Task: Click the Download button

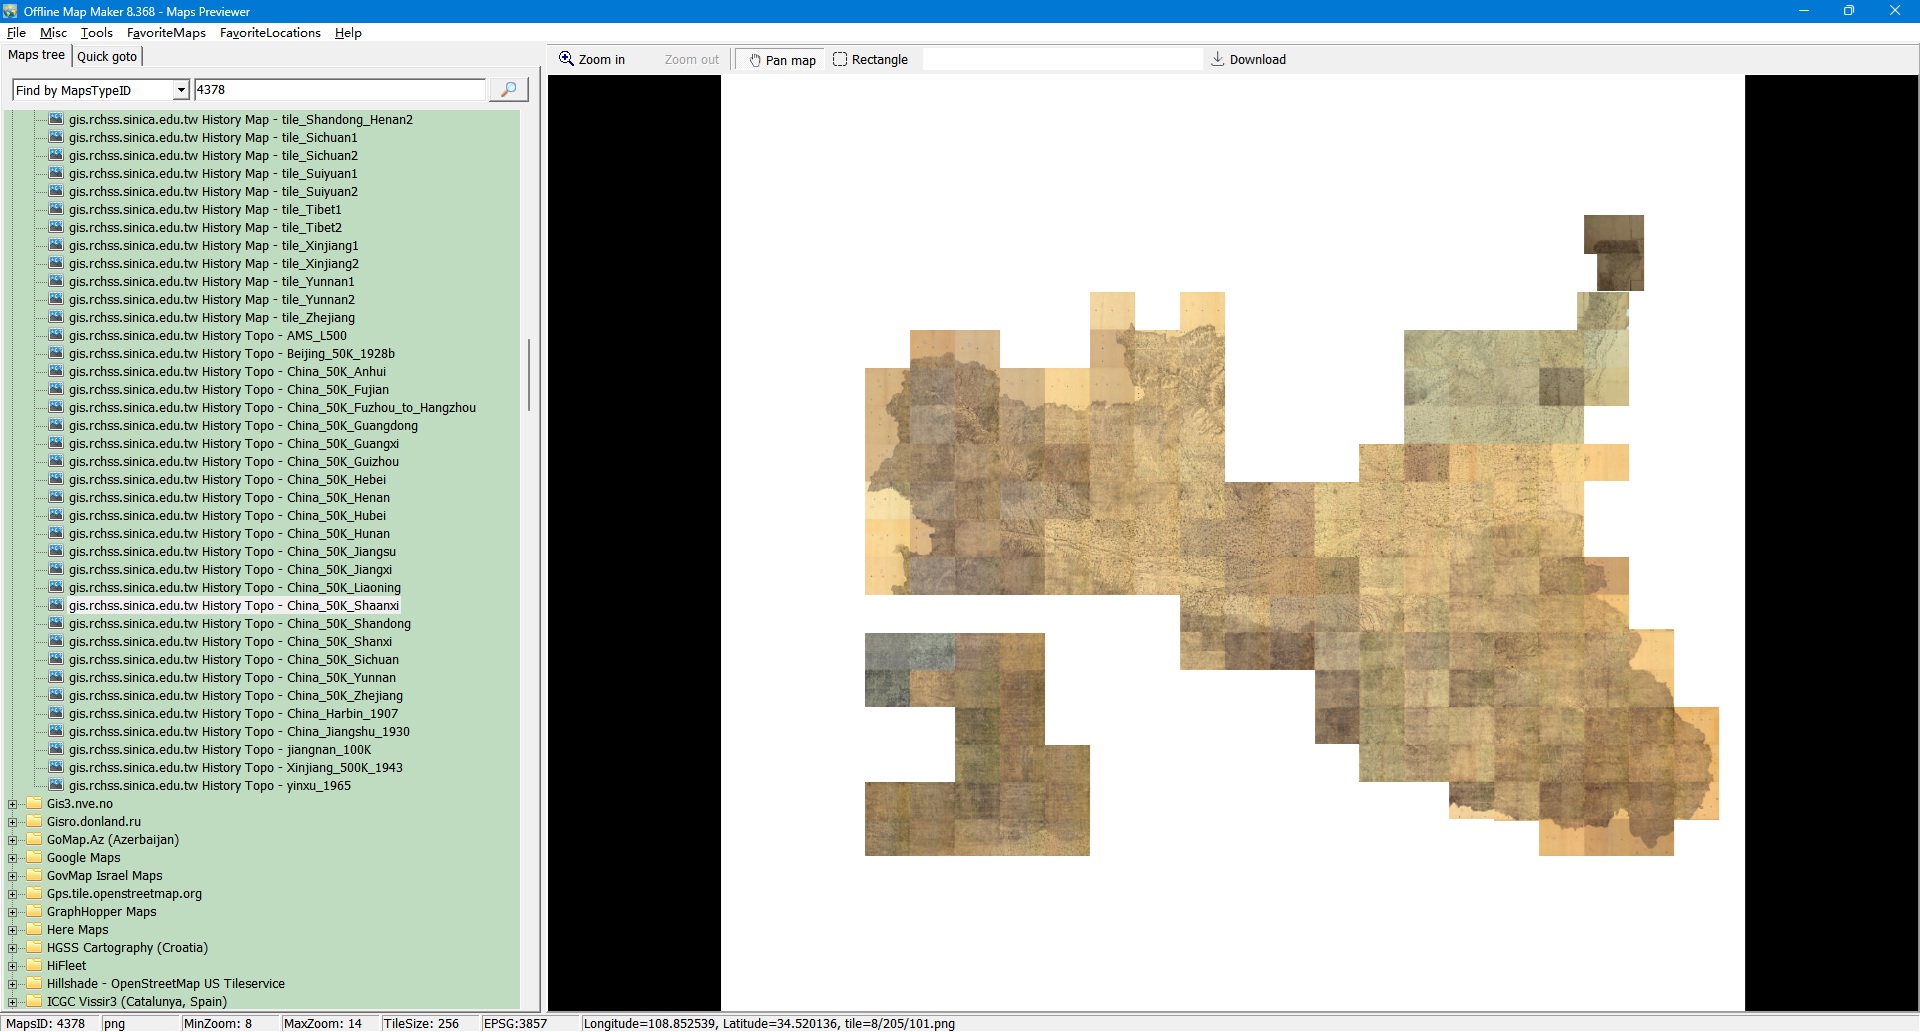Action: click(1248, 59)
